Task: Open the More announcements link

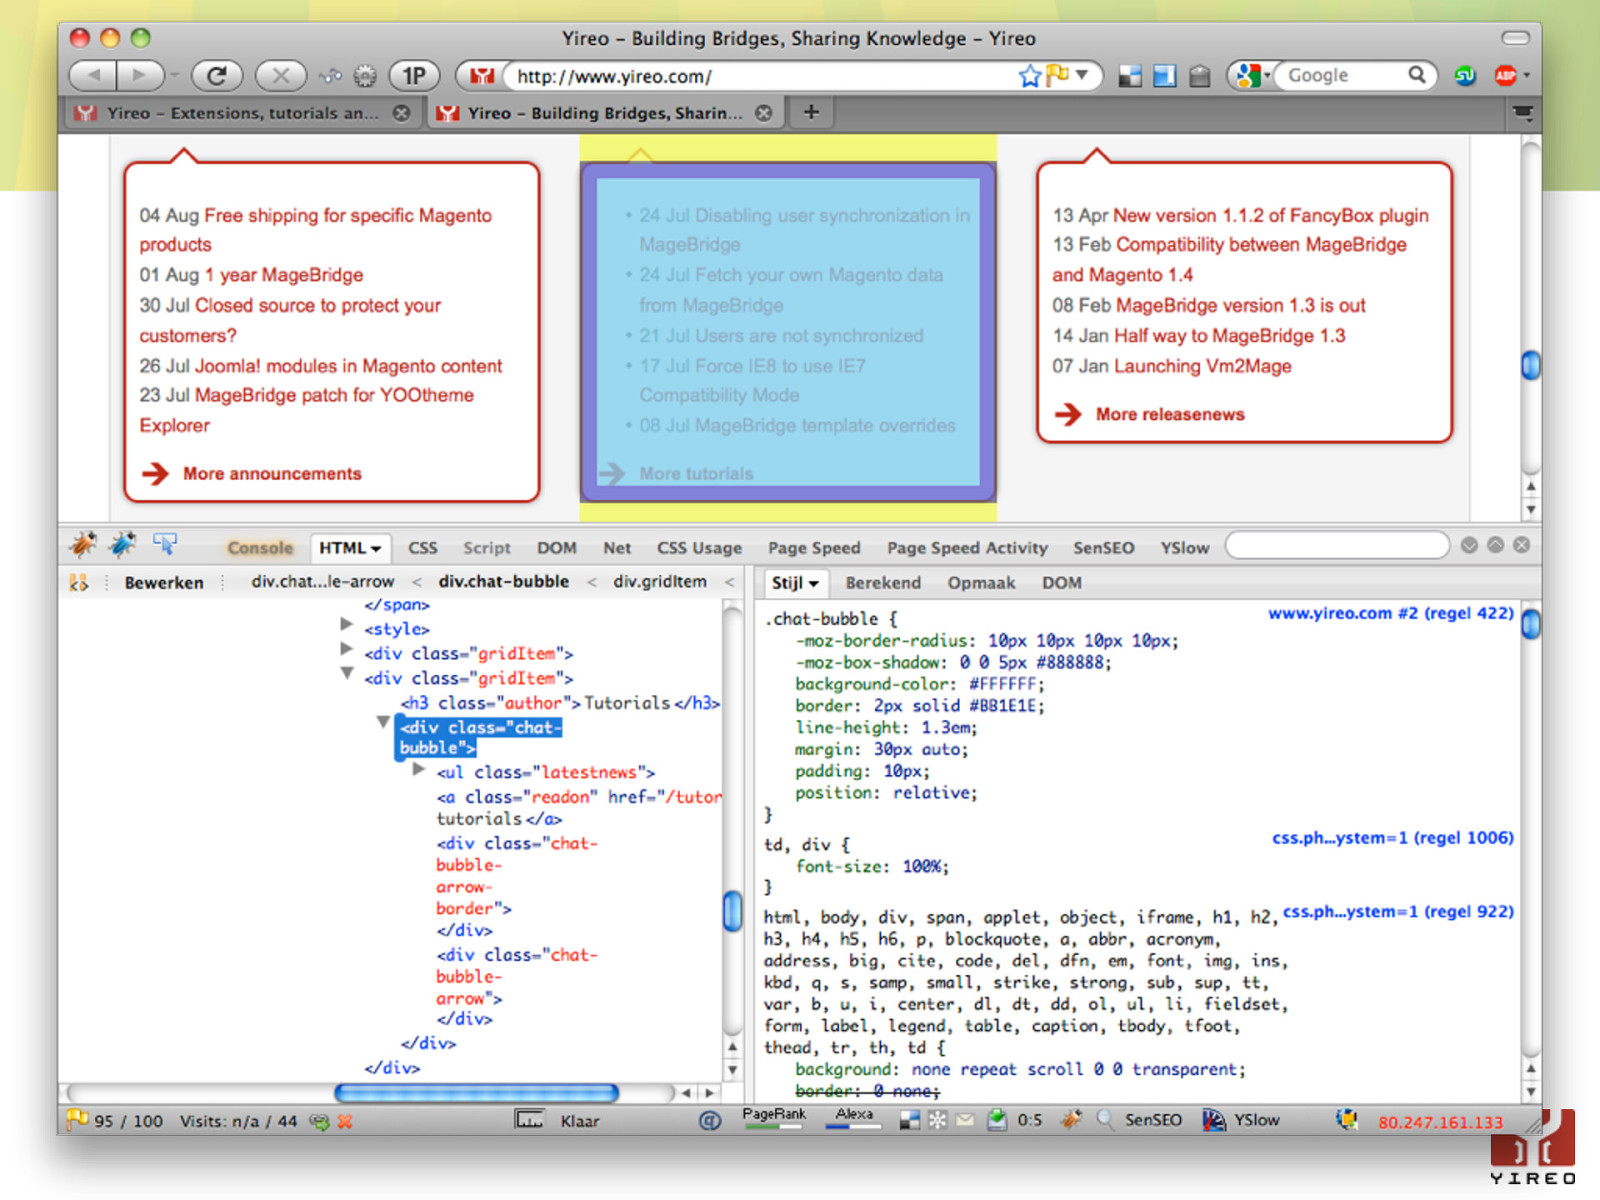Action: 272,474
